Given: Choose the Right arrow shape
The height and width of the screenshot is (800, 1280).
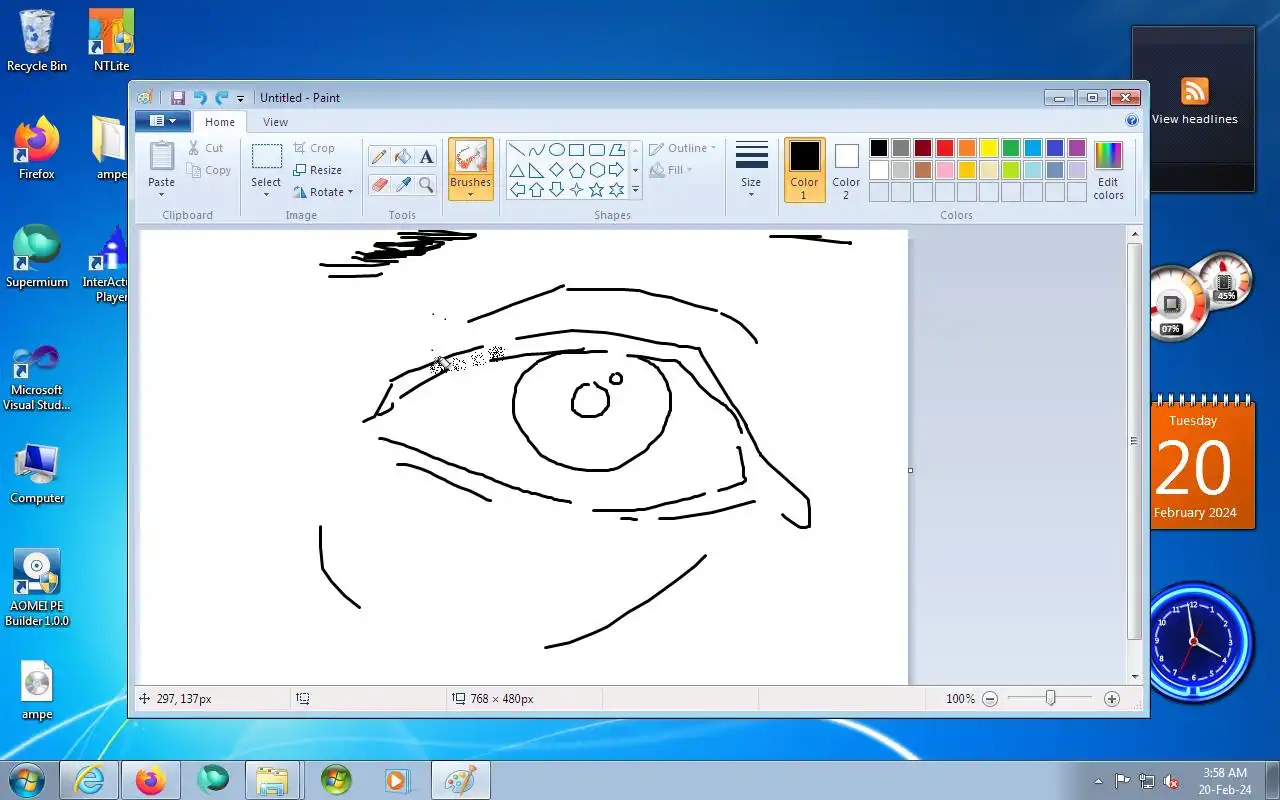Looking at the screenshot, I should [x=617, y=170].
